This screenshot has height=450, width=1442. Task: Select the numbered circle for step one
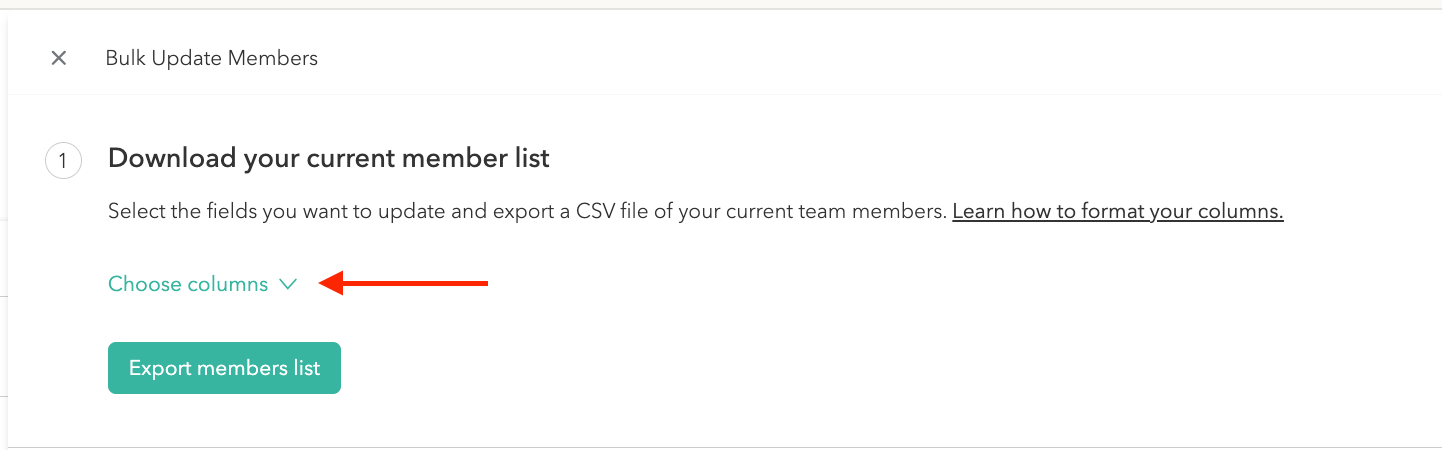pyautogui.click(x=63, y=161)
